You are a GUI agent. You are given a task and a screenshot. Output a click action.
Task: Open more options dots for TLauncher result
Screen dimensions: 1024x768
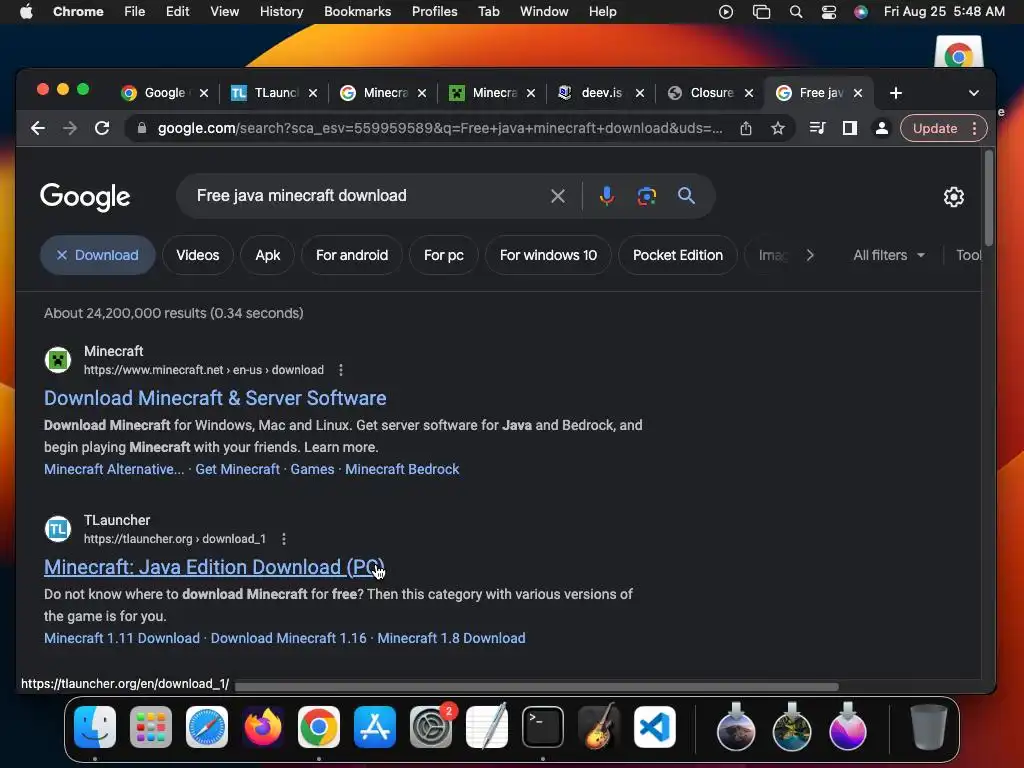(283, 539)
